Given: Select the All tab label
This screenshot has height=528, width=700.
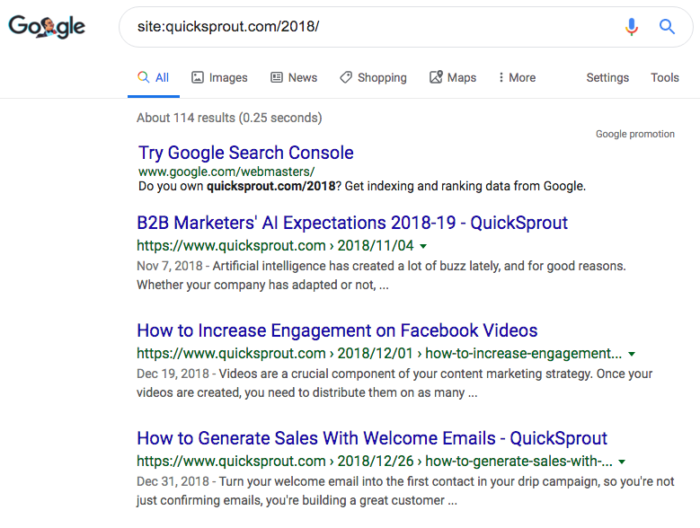Looking at the screenshot, I should 162,78.
